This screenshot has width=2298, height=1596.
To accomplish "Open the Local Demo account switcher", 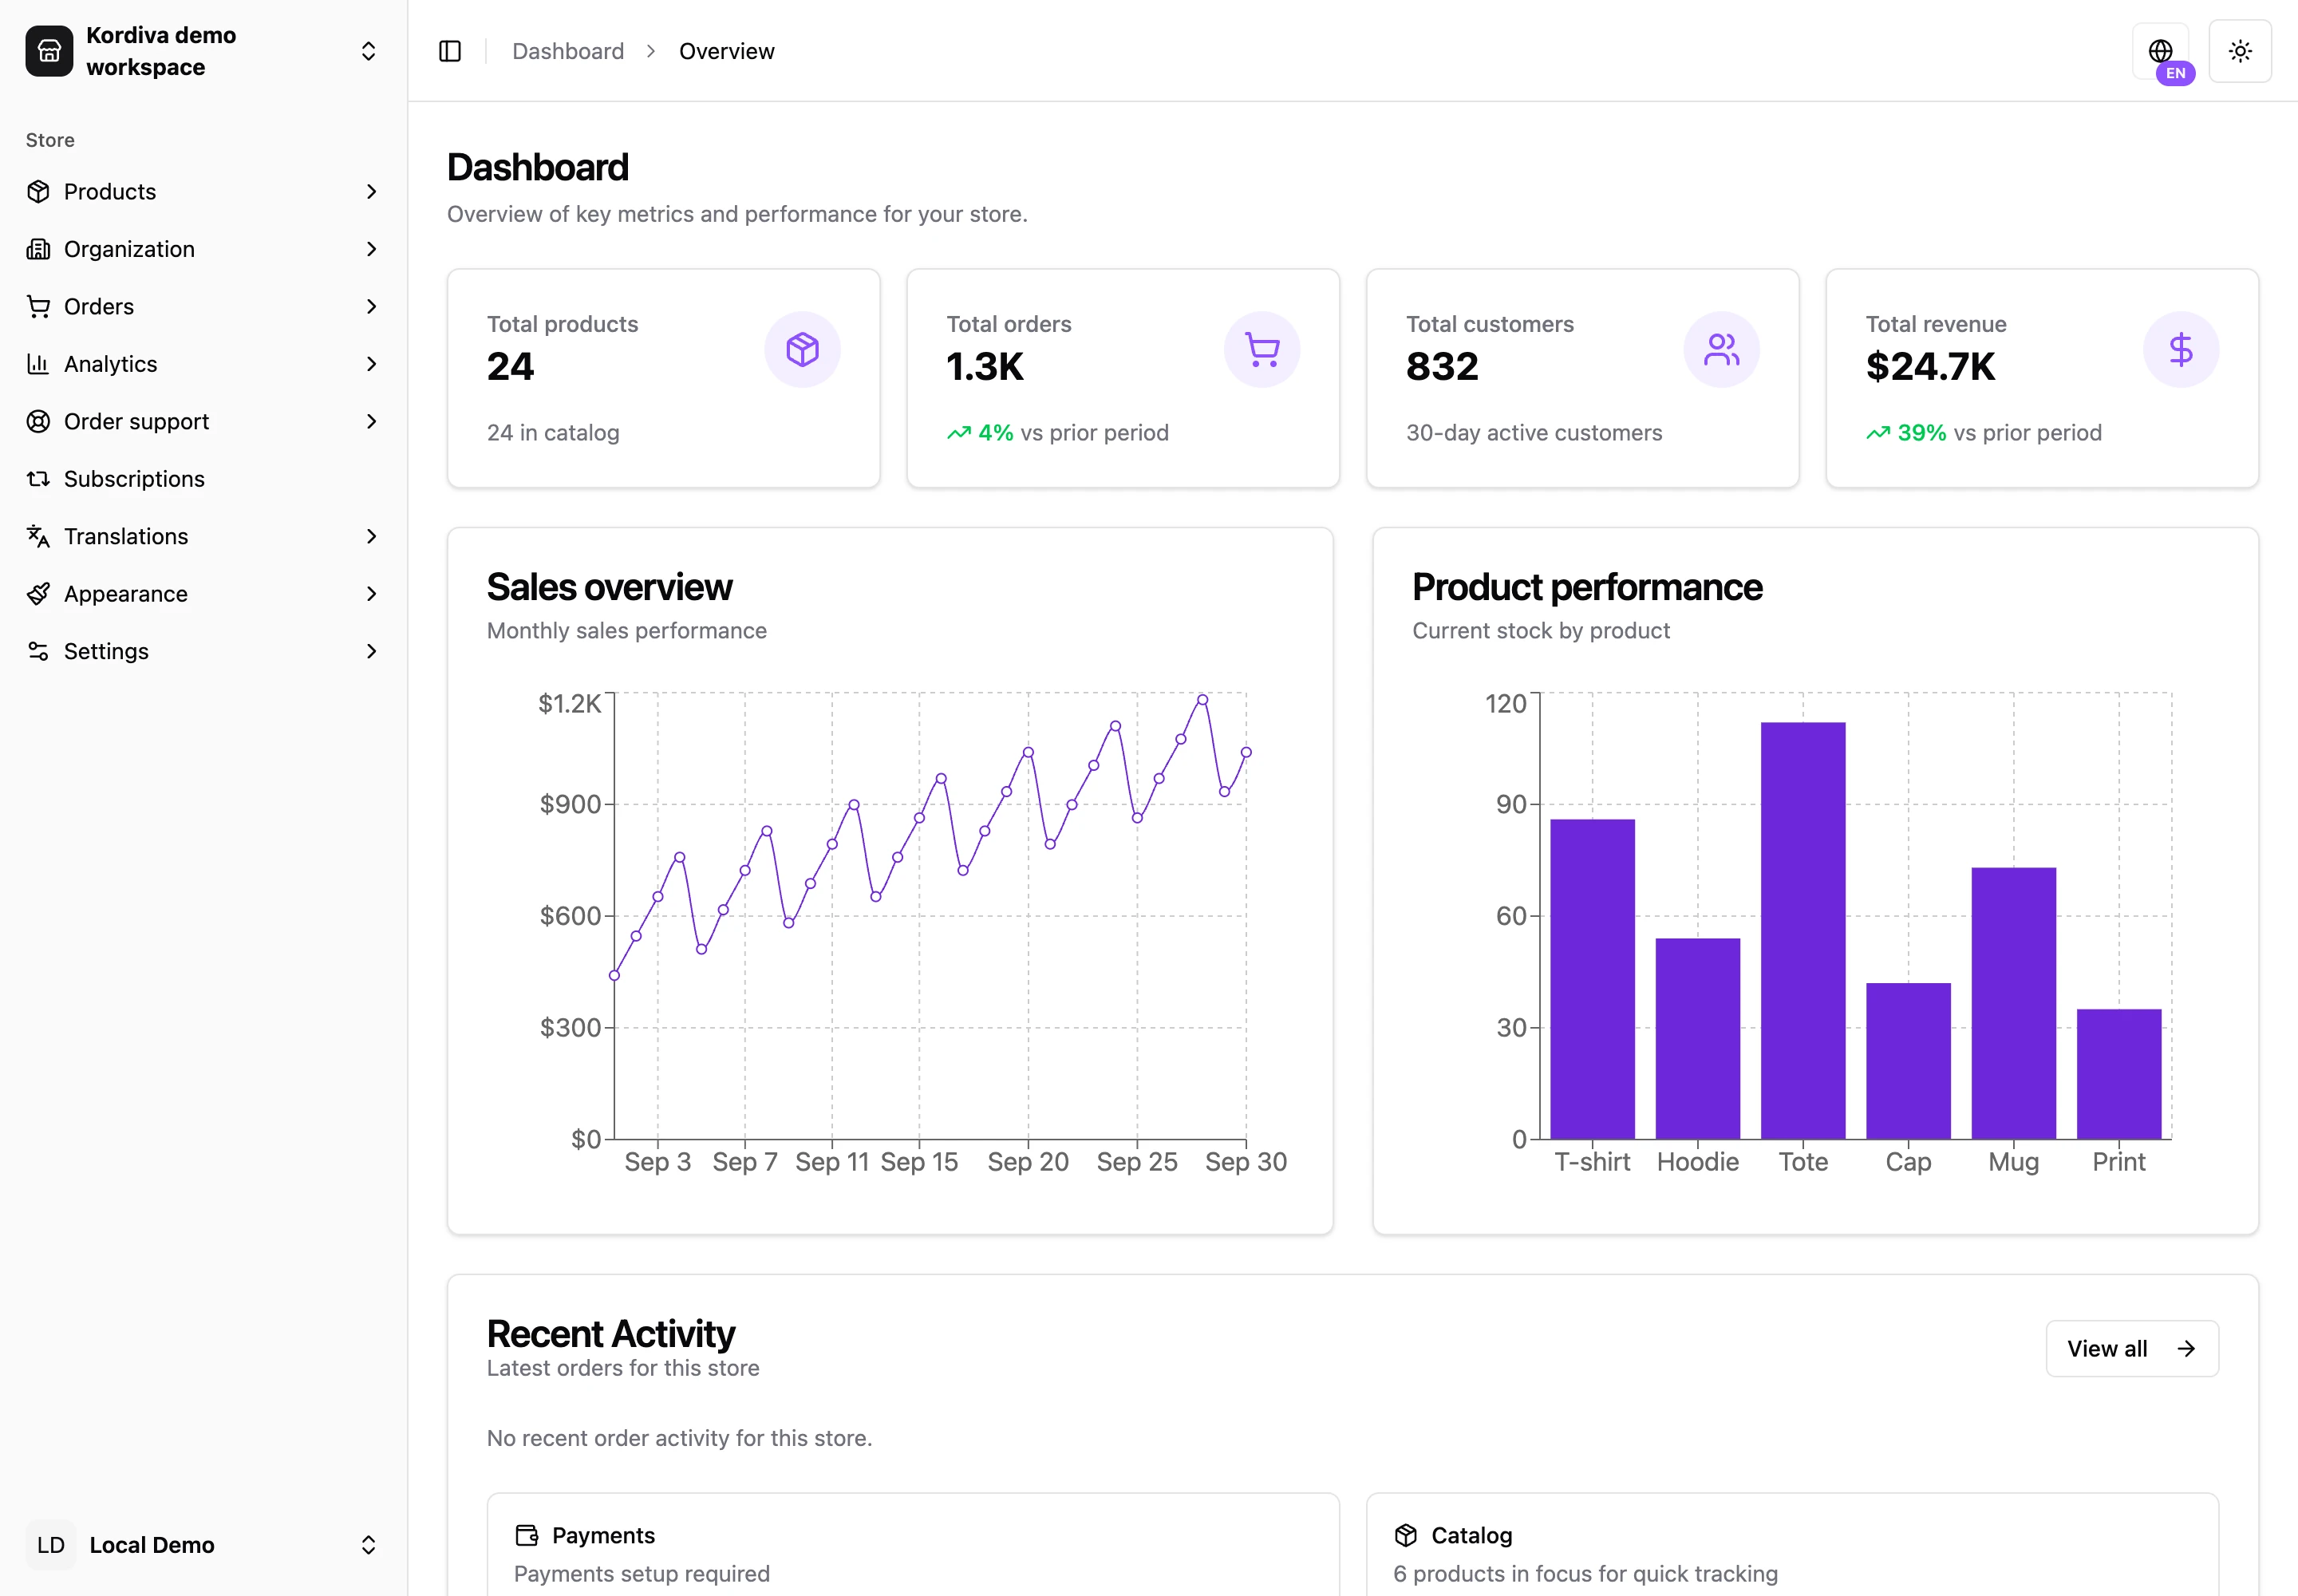I will click(203, 1545).
